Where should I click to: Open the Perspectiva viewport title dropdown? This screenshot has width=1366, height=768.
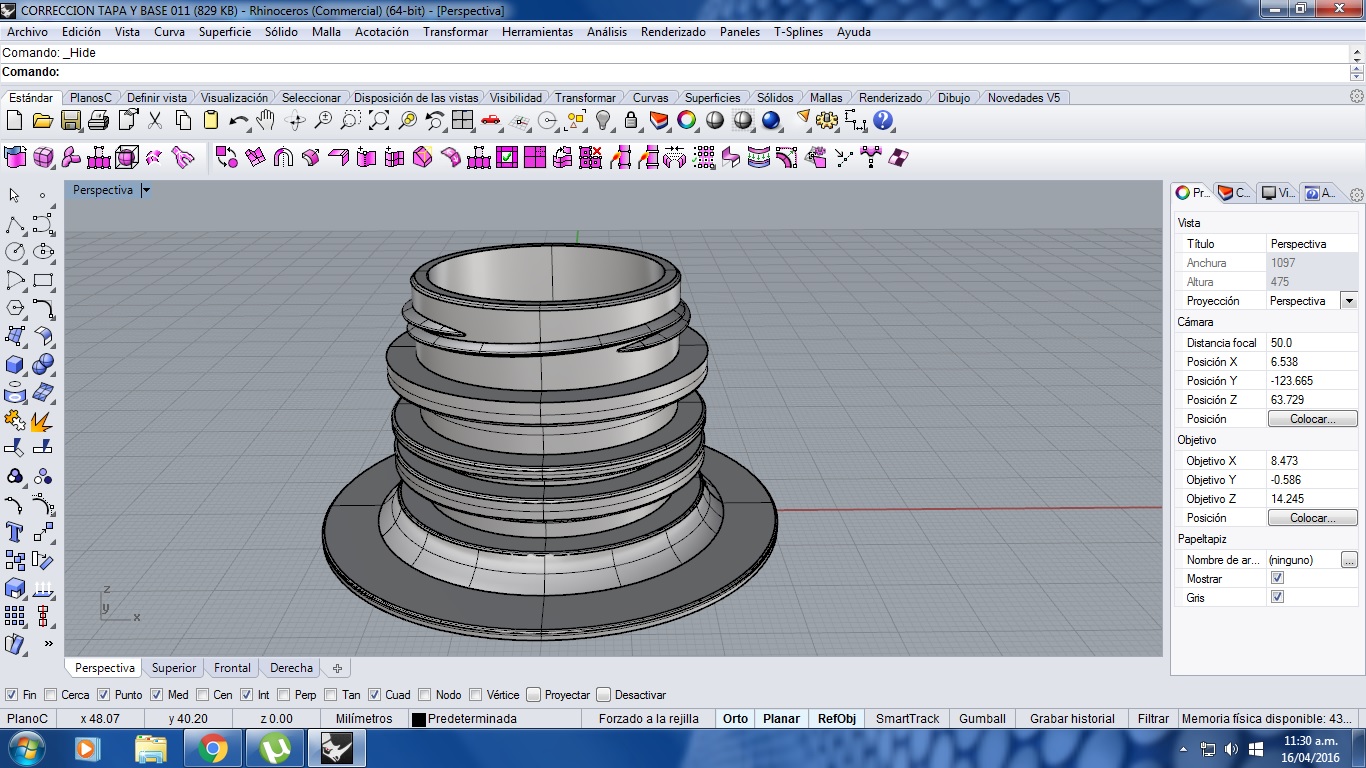click(145, 189)
